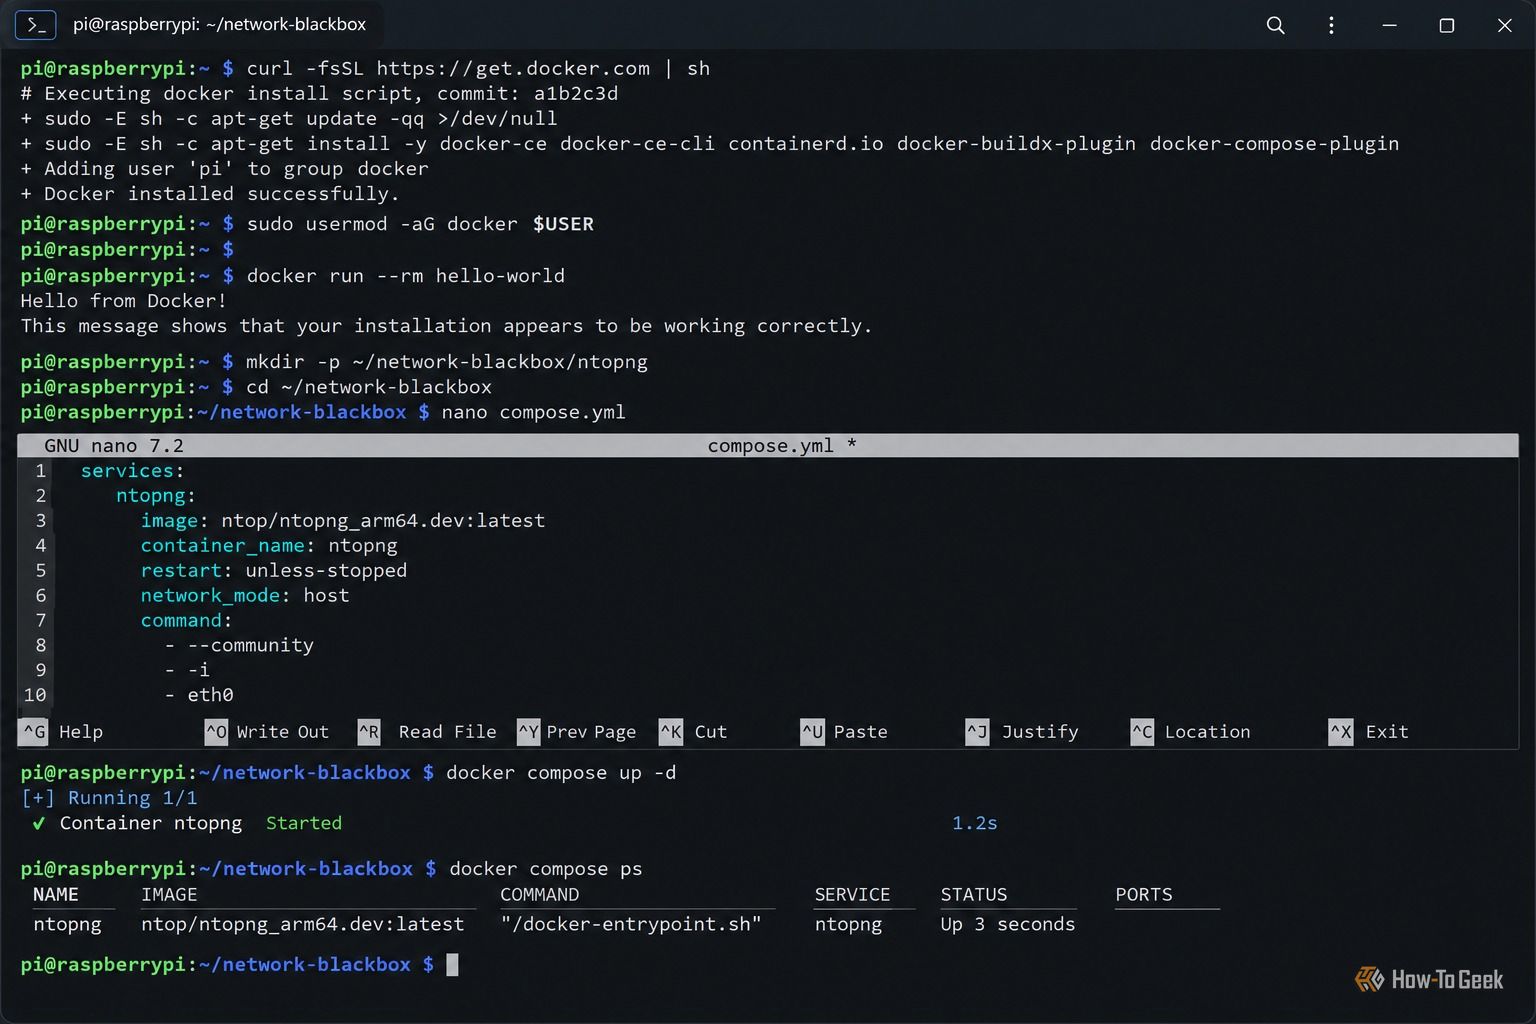Click 'network_mode' key on nano line 6
Screen dimensions: 1536x1024
point(210,596)
